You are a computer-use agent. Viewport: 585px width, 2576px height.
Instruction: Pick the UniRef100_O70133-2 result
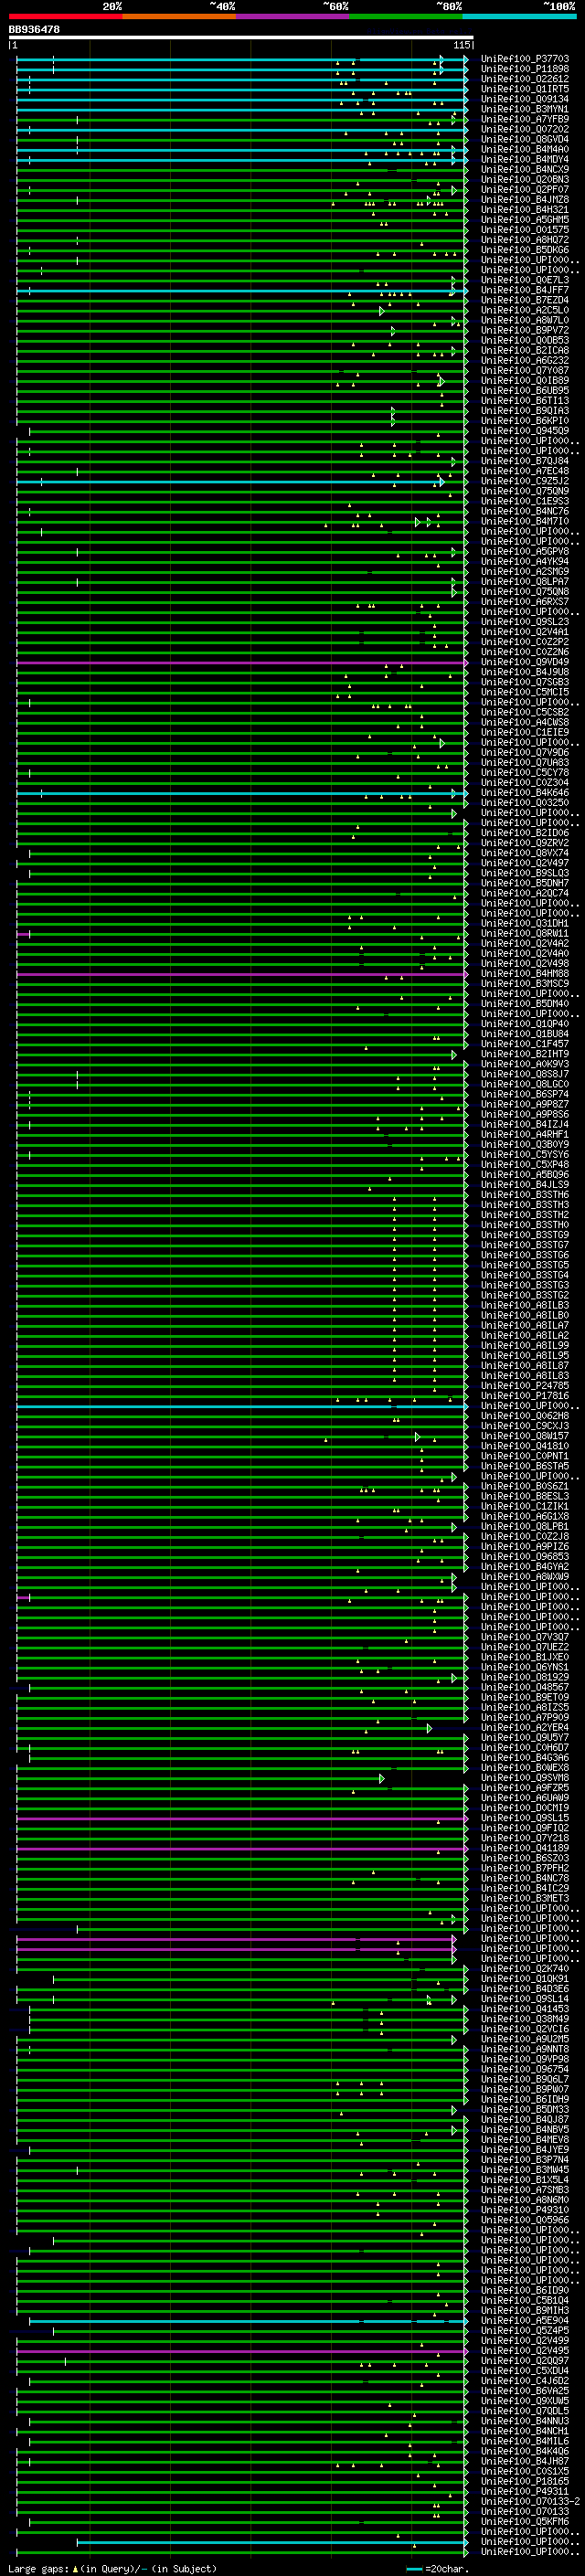pos(530,2500)
